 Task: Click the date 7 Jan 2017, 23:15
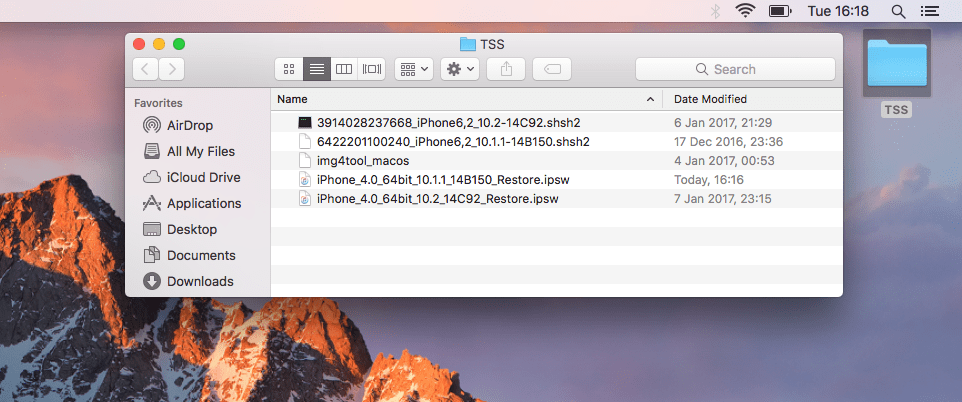(x=723, y=198)
